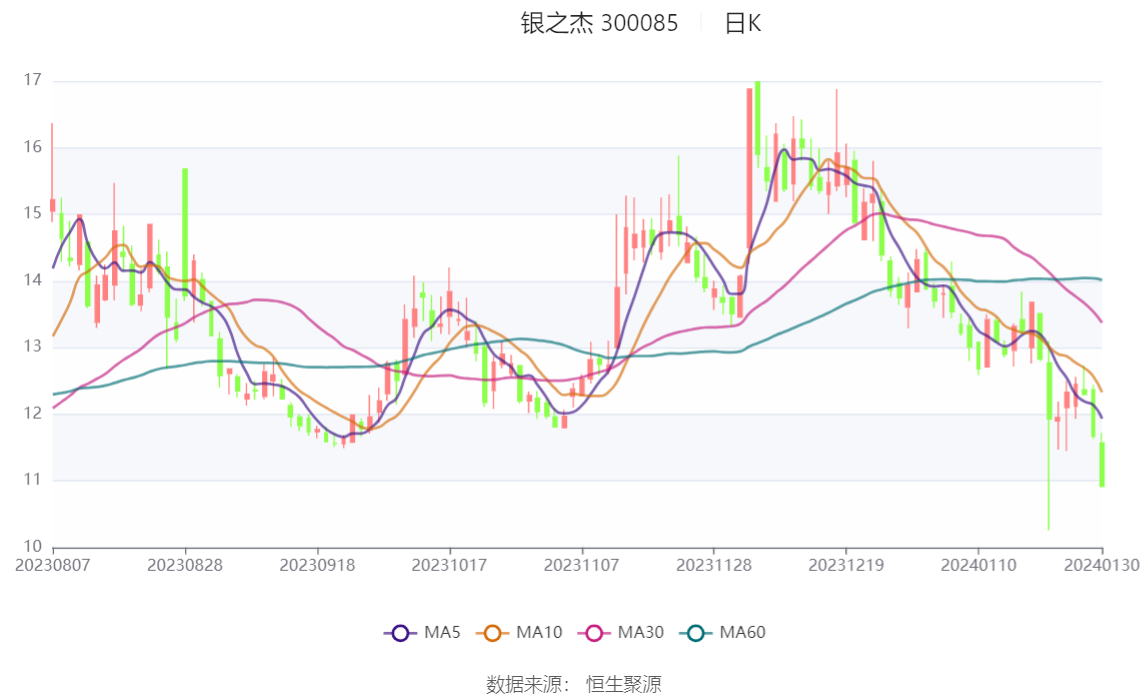Screen dimensions: 1148x699
Task: Click y-axis value 13
Action: (x=32, y=346)
